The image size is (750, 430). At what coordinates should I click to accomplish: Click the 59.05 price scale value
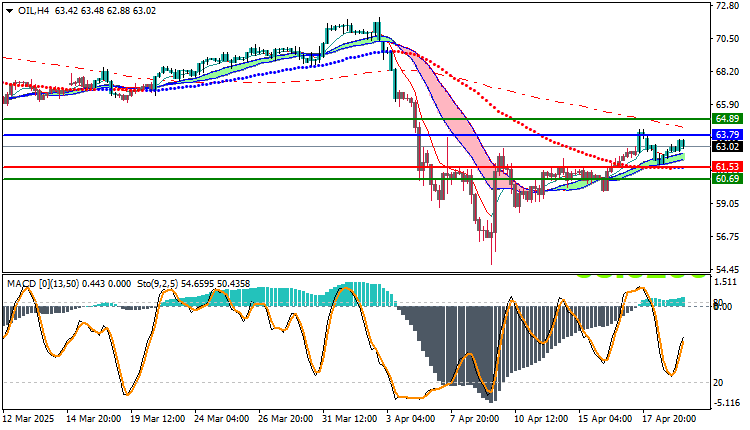(x=727, y=204)
